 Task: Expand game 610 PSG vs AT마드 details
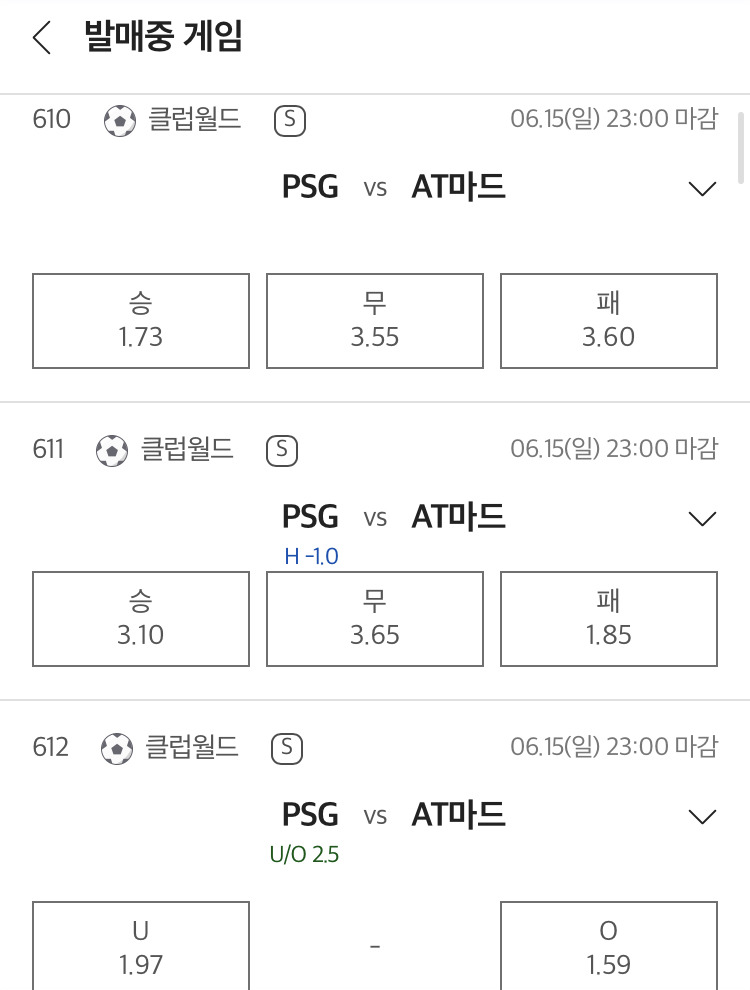(702, 189)
